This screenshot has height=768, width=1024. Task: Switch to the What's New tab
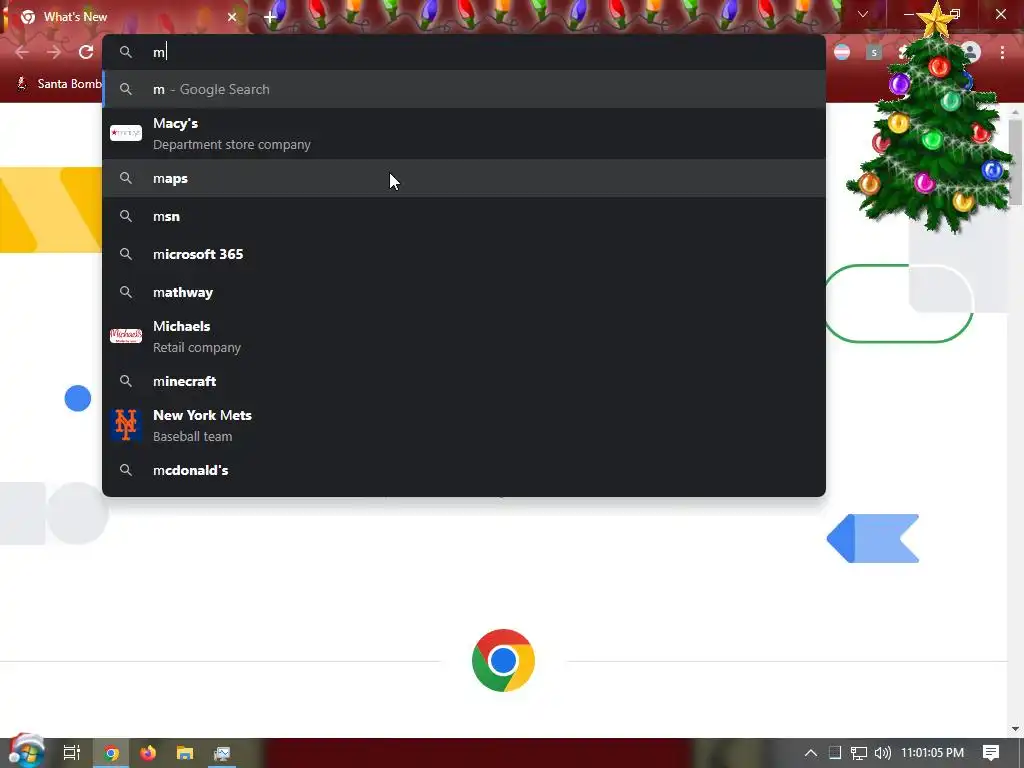[124, 17]
